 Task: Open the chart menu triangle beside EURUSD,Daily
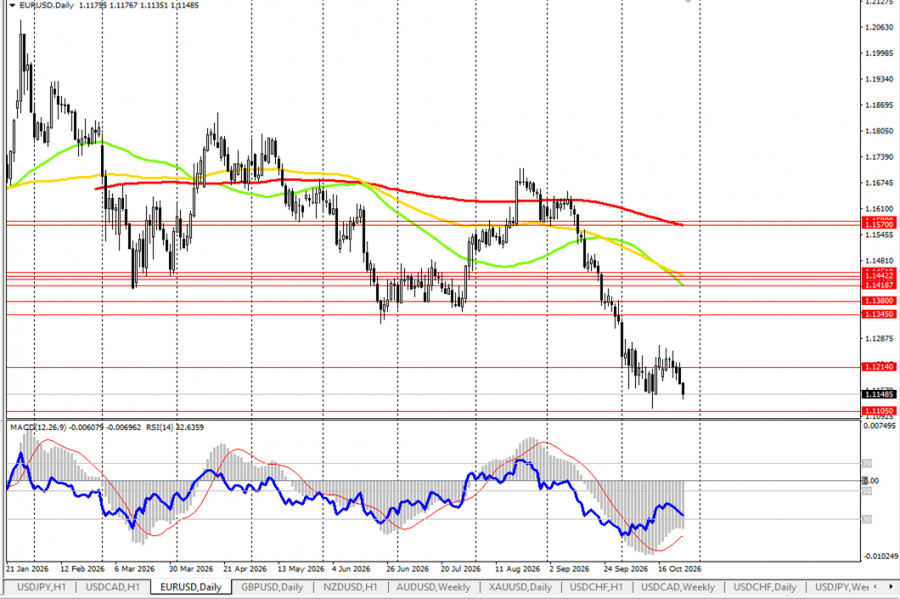click(x=12, y=5)
